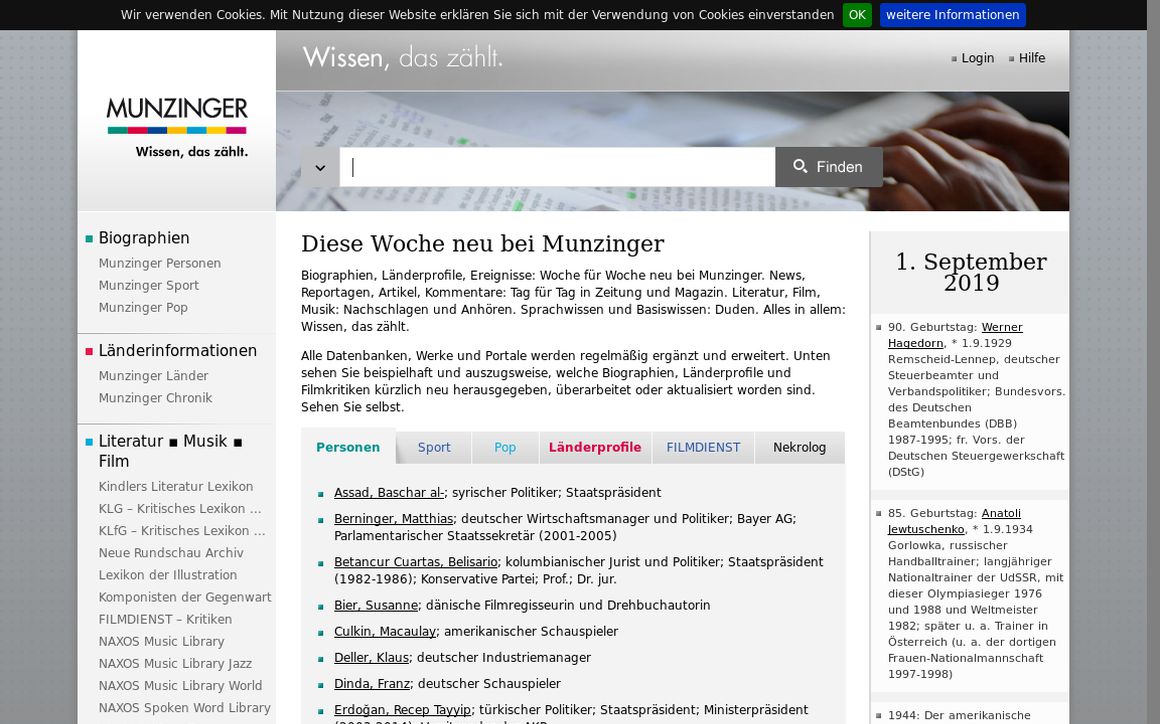Open the Länderinformationen section heading
The width and height of the screenshot is (1160, 724).
pyautogui.click(x=178, y=351)
